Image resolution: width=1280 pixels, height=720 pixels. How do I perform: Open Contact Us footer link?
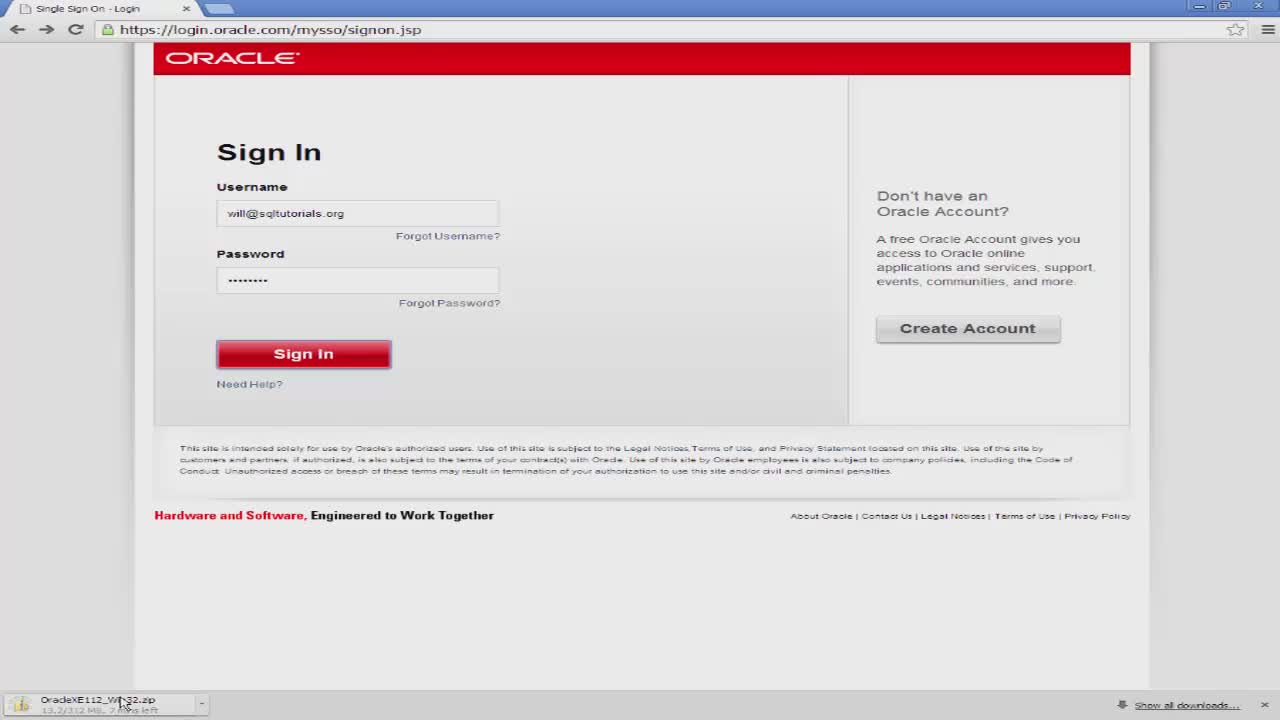pos(887,516)
